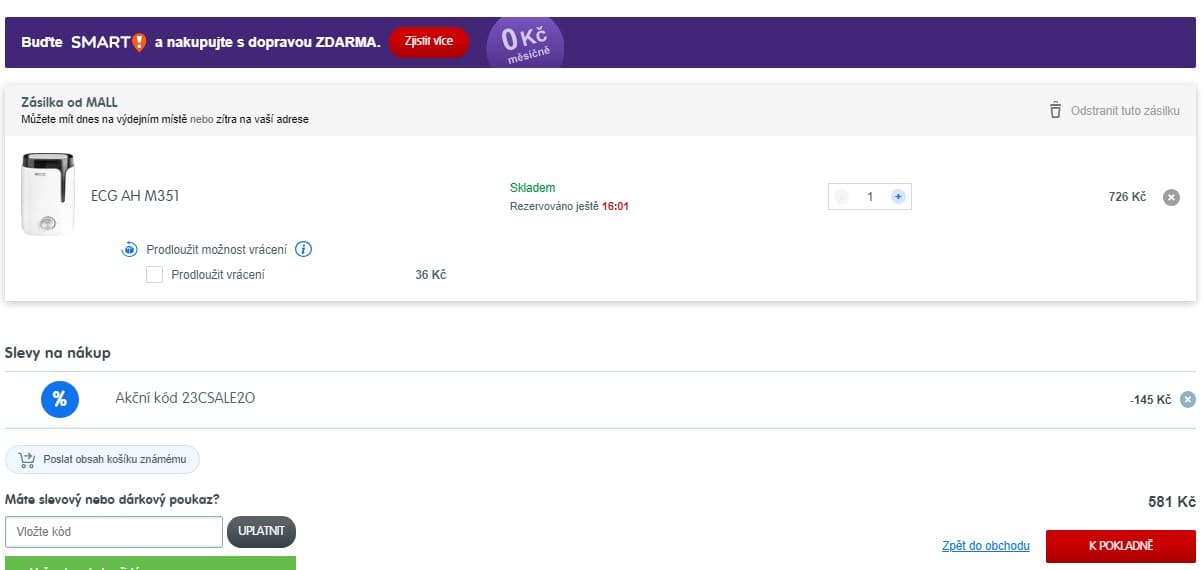The image size is (1202, 570).
Task: Open the info icon beside Prodloužit možnost vrácení
Action: click(x=304, y=250)
